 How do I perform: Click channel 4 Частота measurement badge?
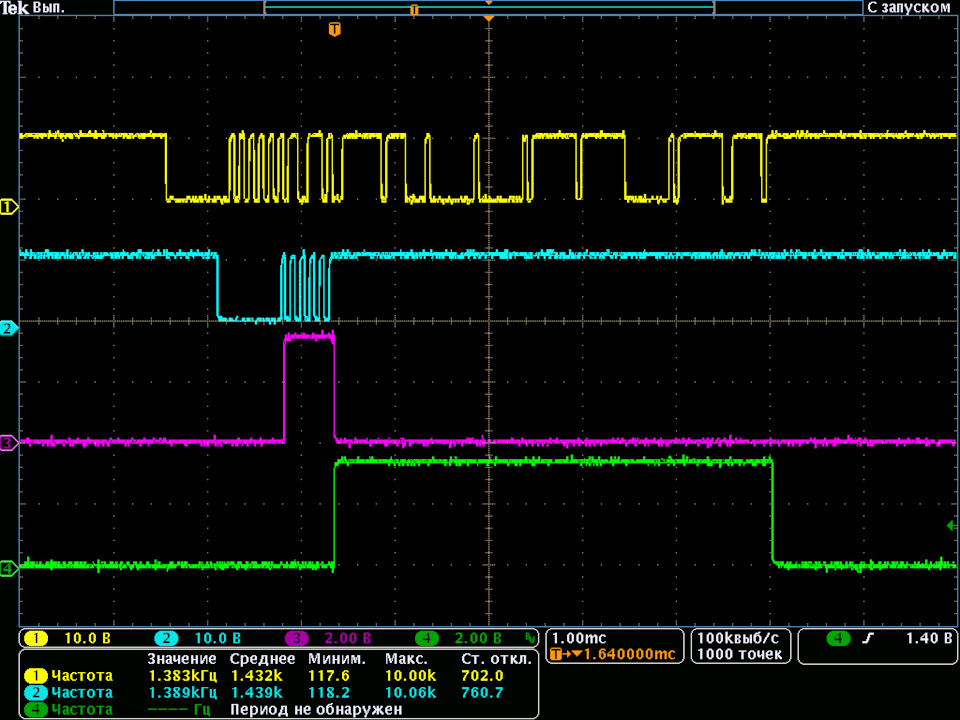pyautogui.click(x=36, y=710)
